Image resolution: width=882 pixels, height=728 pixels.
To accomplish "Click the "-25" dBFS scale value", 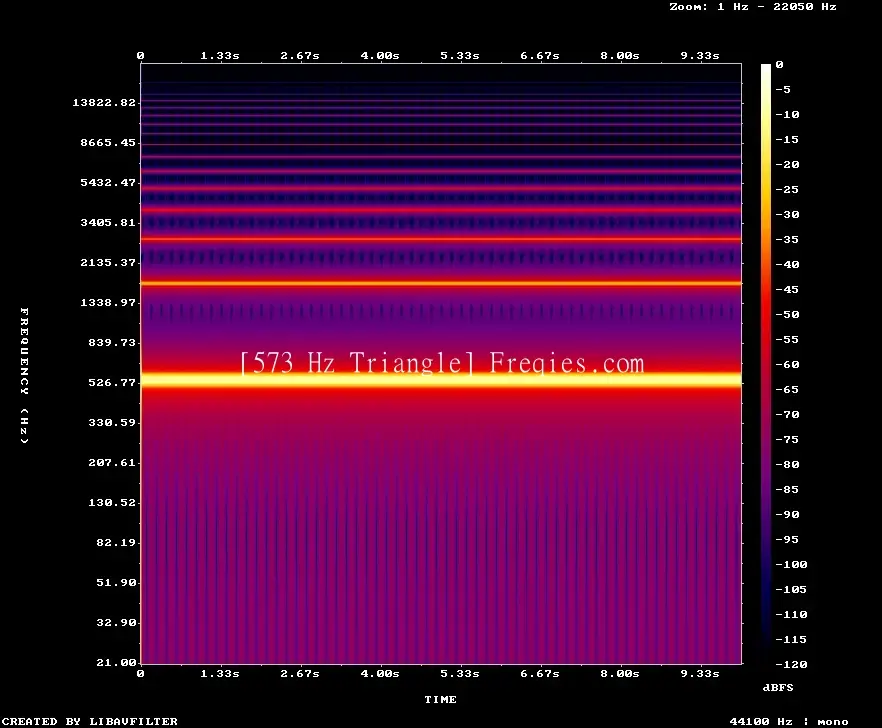I will coord(787,190).
